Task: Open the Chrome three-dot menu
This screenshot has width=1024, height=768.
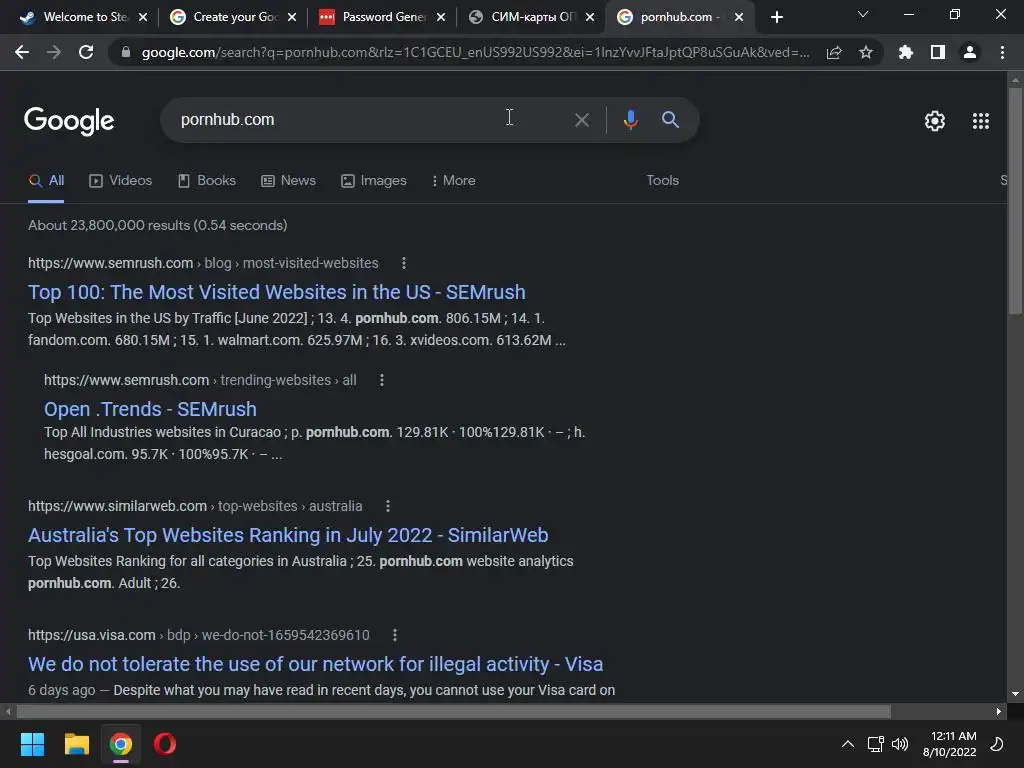Action: (1002, 52)
